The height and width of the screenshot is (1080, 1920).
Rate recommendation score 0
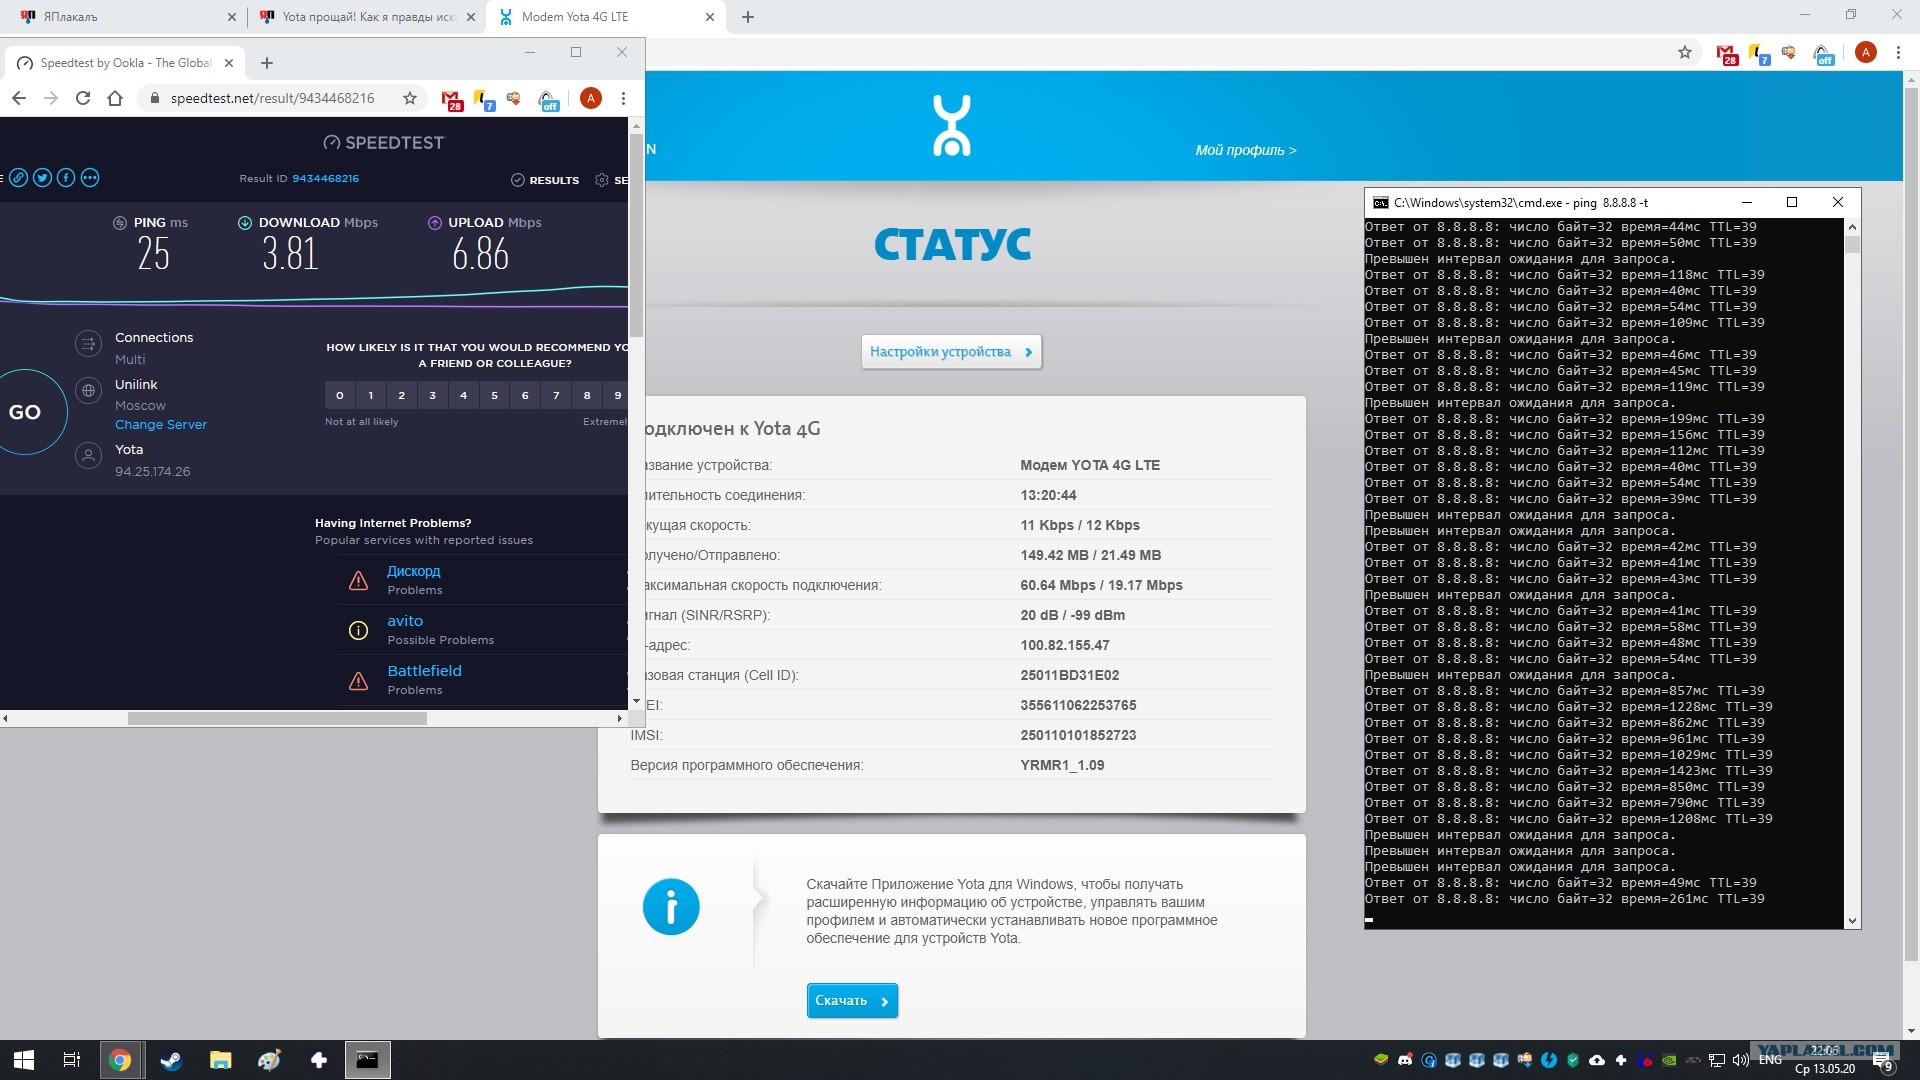tap(340, 395)
